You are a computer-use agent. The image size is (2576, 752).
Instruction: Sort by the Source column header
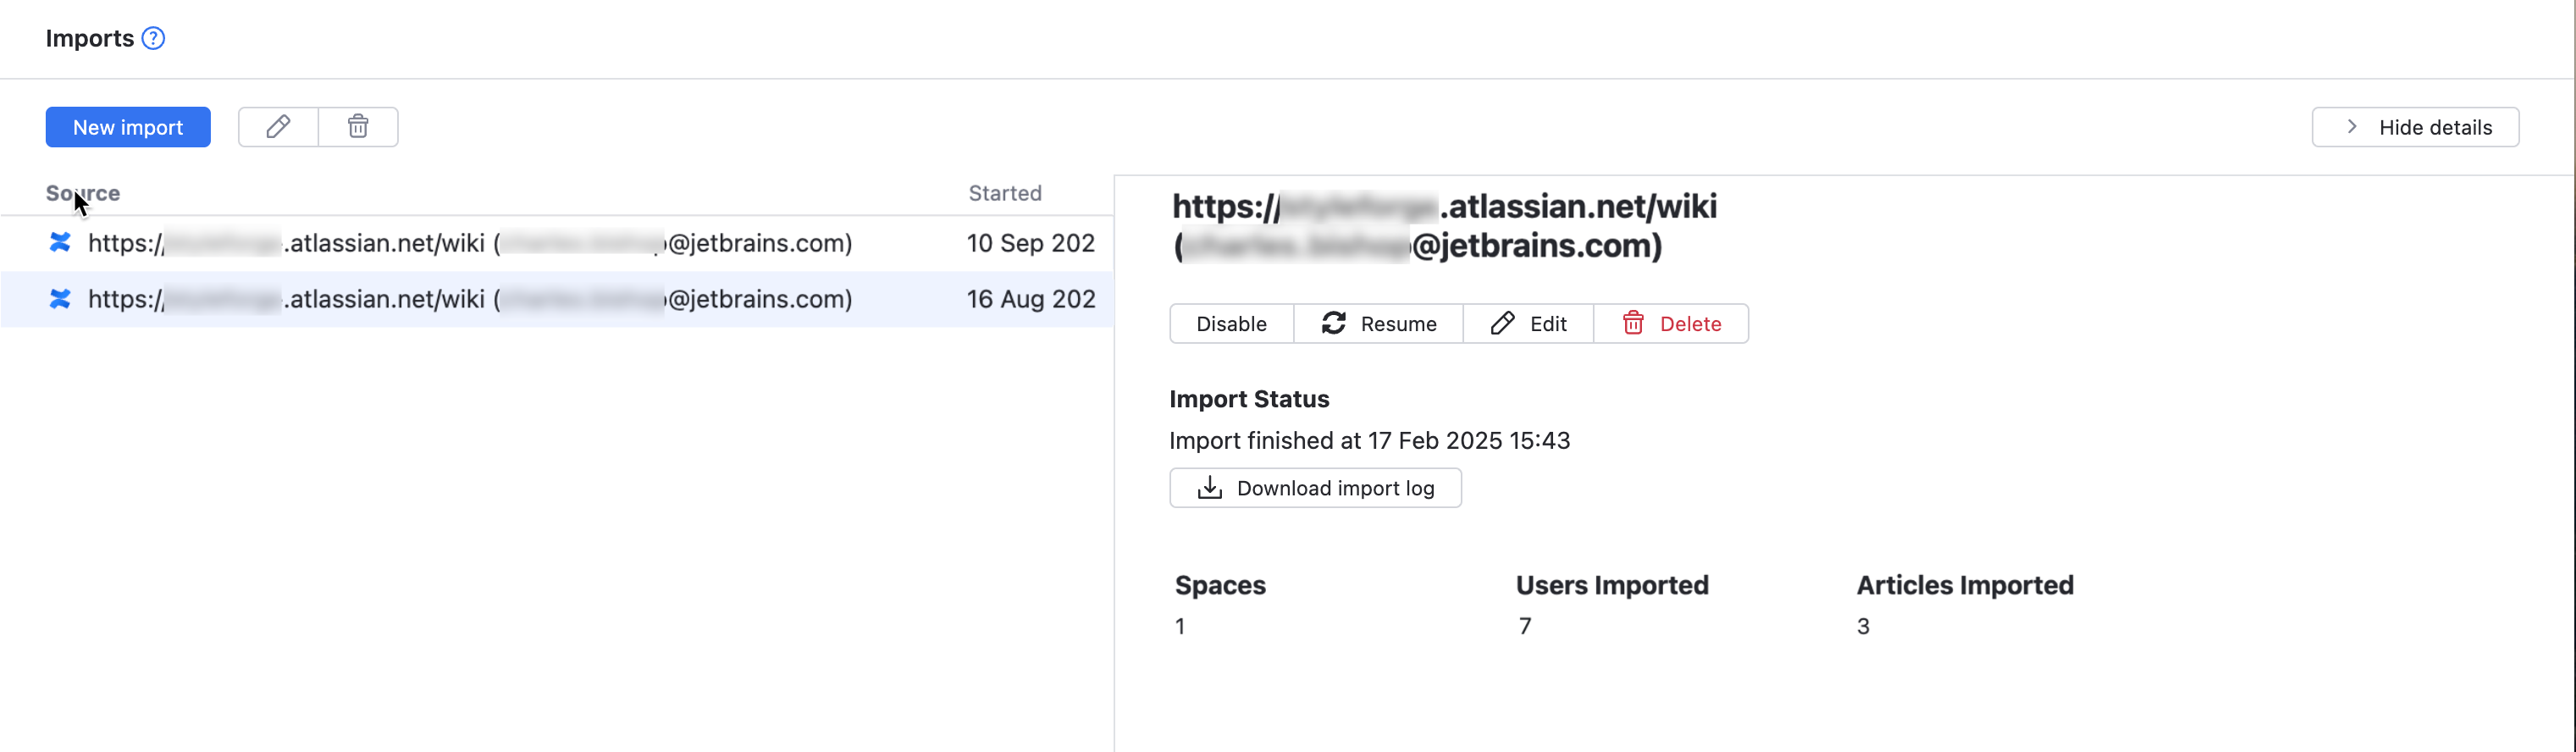pyautogui.click(x=83, y=193)
